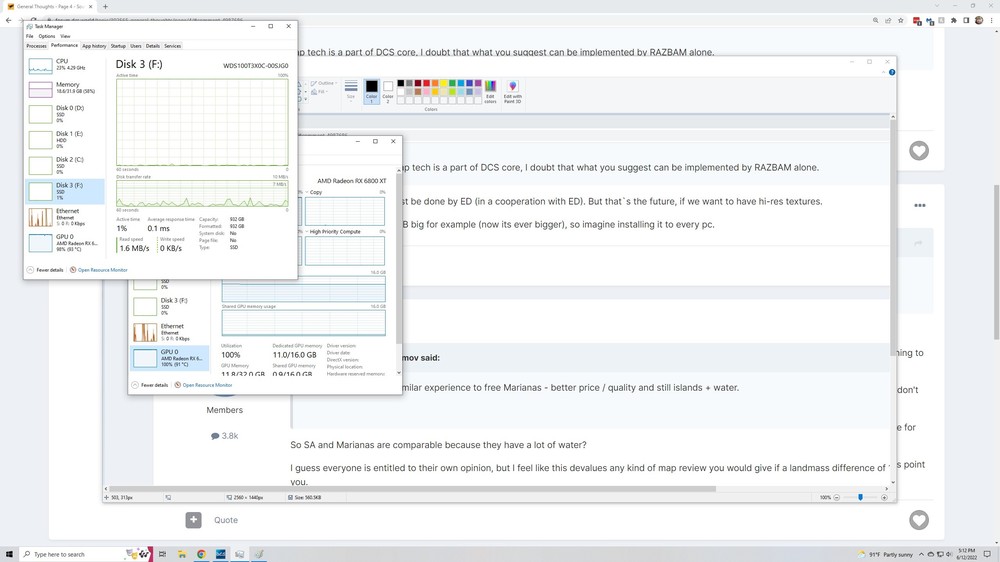Open Chrome extensions puzzle icon
Image resolution: width=1000 pixels, height=562 pixels.
[953, 20]
